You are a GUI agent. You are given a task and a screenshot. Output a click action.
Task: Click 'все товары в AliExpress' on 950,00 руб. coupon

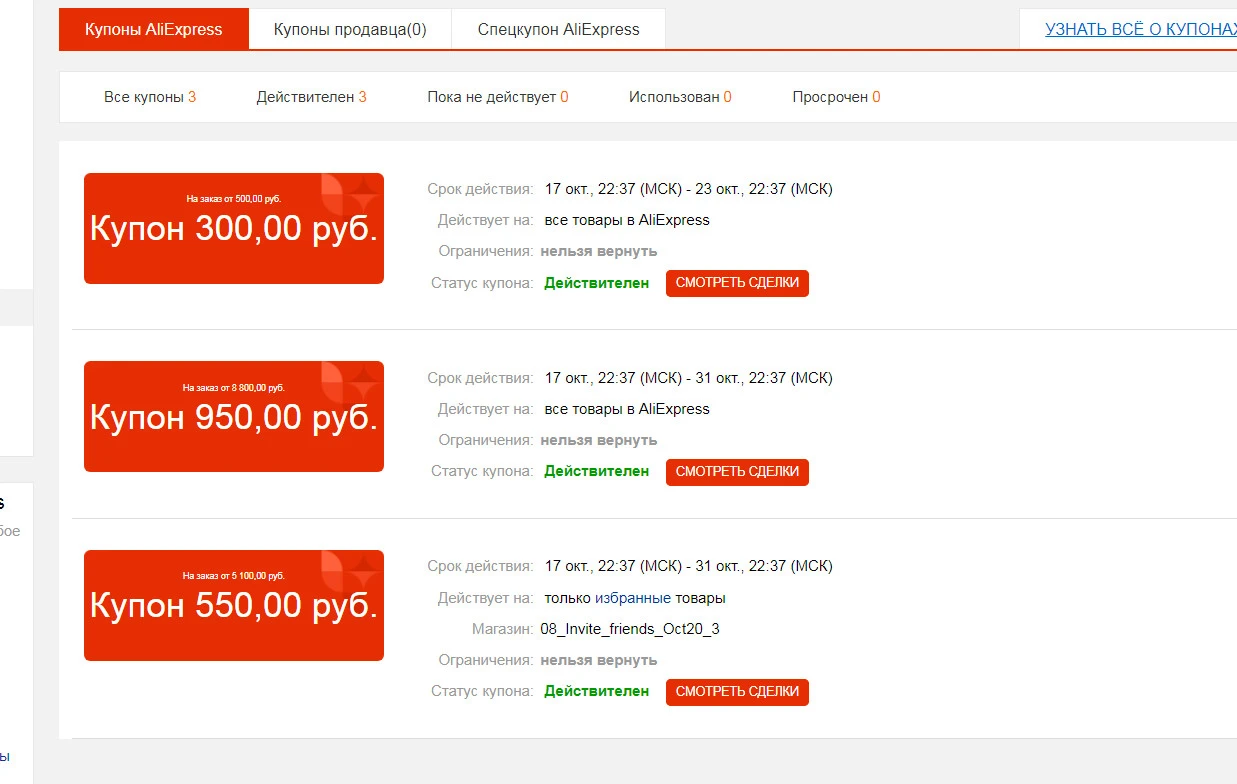(627, 409)
